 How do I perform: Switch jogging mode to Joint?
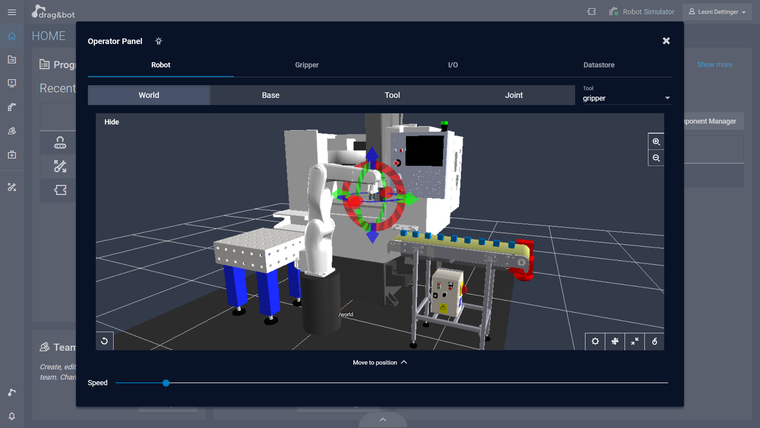point(514,95)
